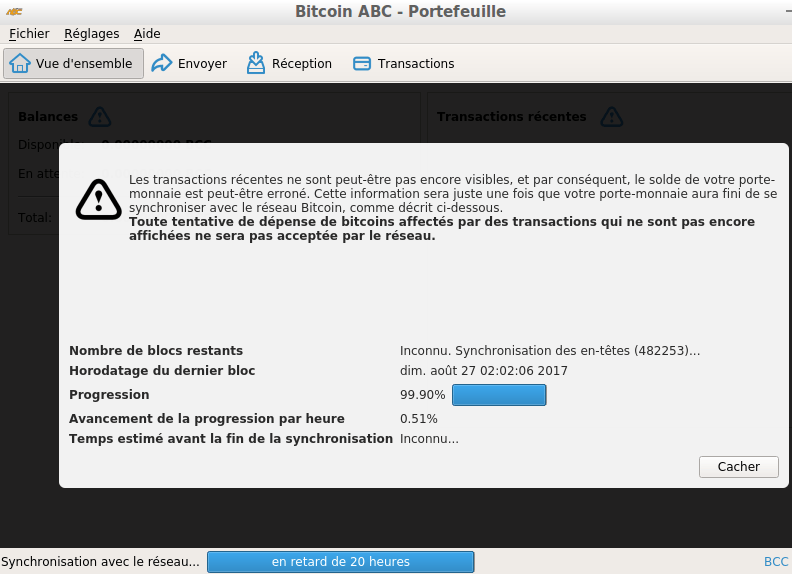This screenshot has width=792, height=574.
Task: Hide the sync dialog with Cacher
Action: click(x=738, y=467)
